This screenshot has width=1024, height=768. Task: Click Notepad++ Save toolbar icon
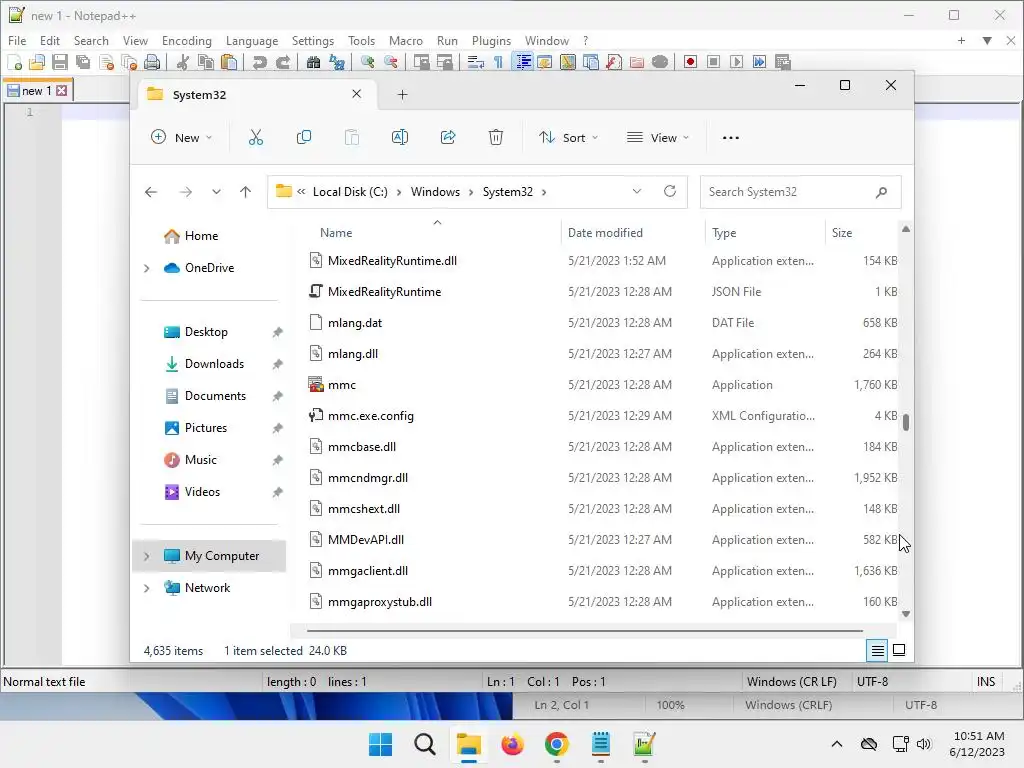coord(60,62)
